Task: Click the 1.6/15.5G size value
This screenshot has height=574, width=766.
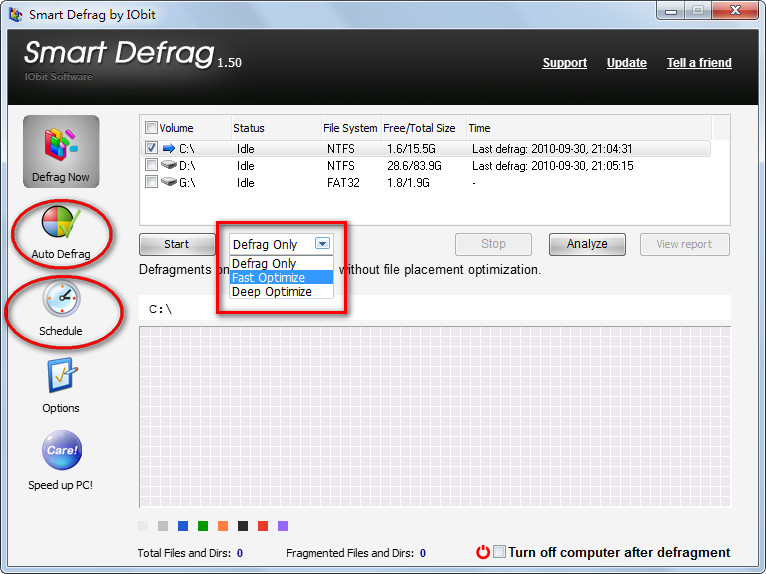Action: click(411, 149)
